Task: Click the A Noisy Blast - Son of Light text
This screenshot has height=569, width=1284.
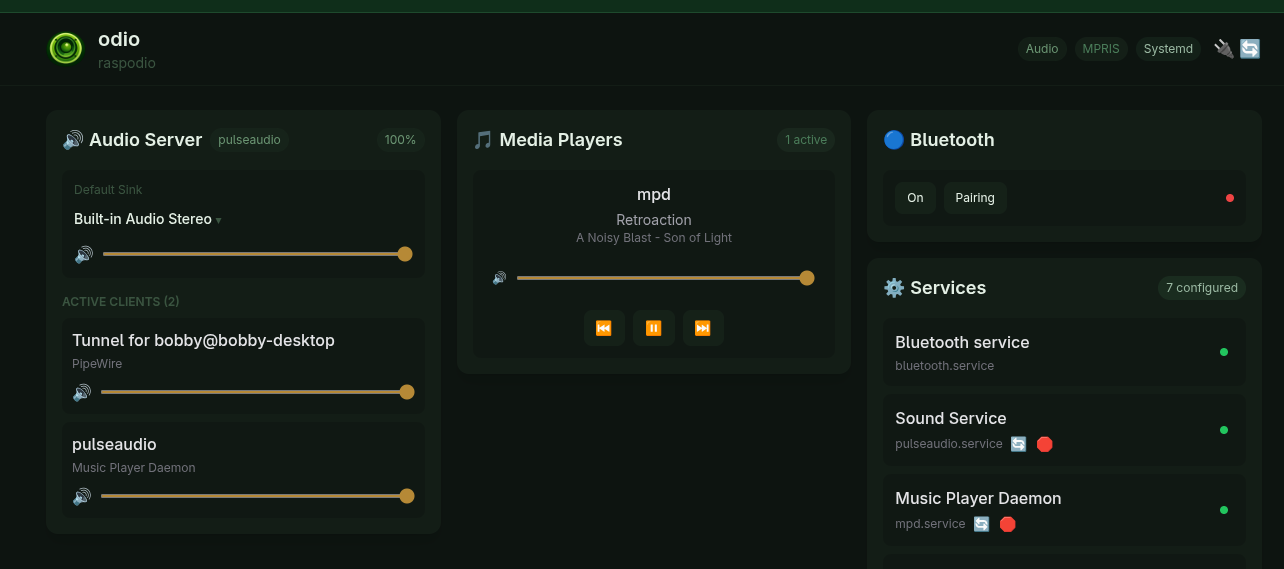Action: coord(654,238)
